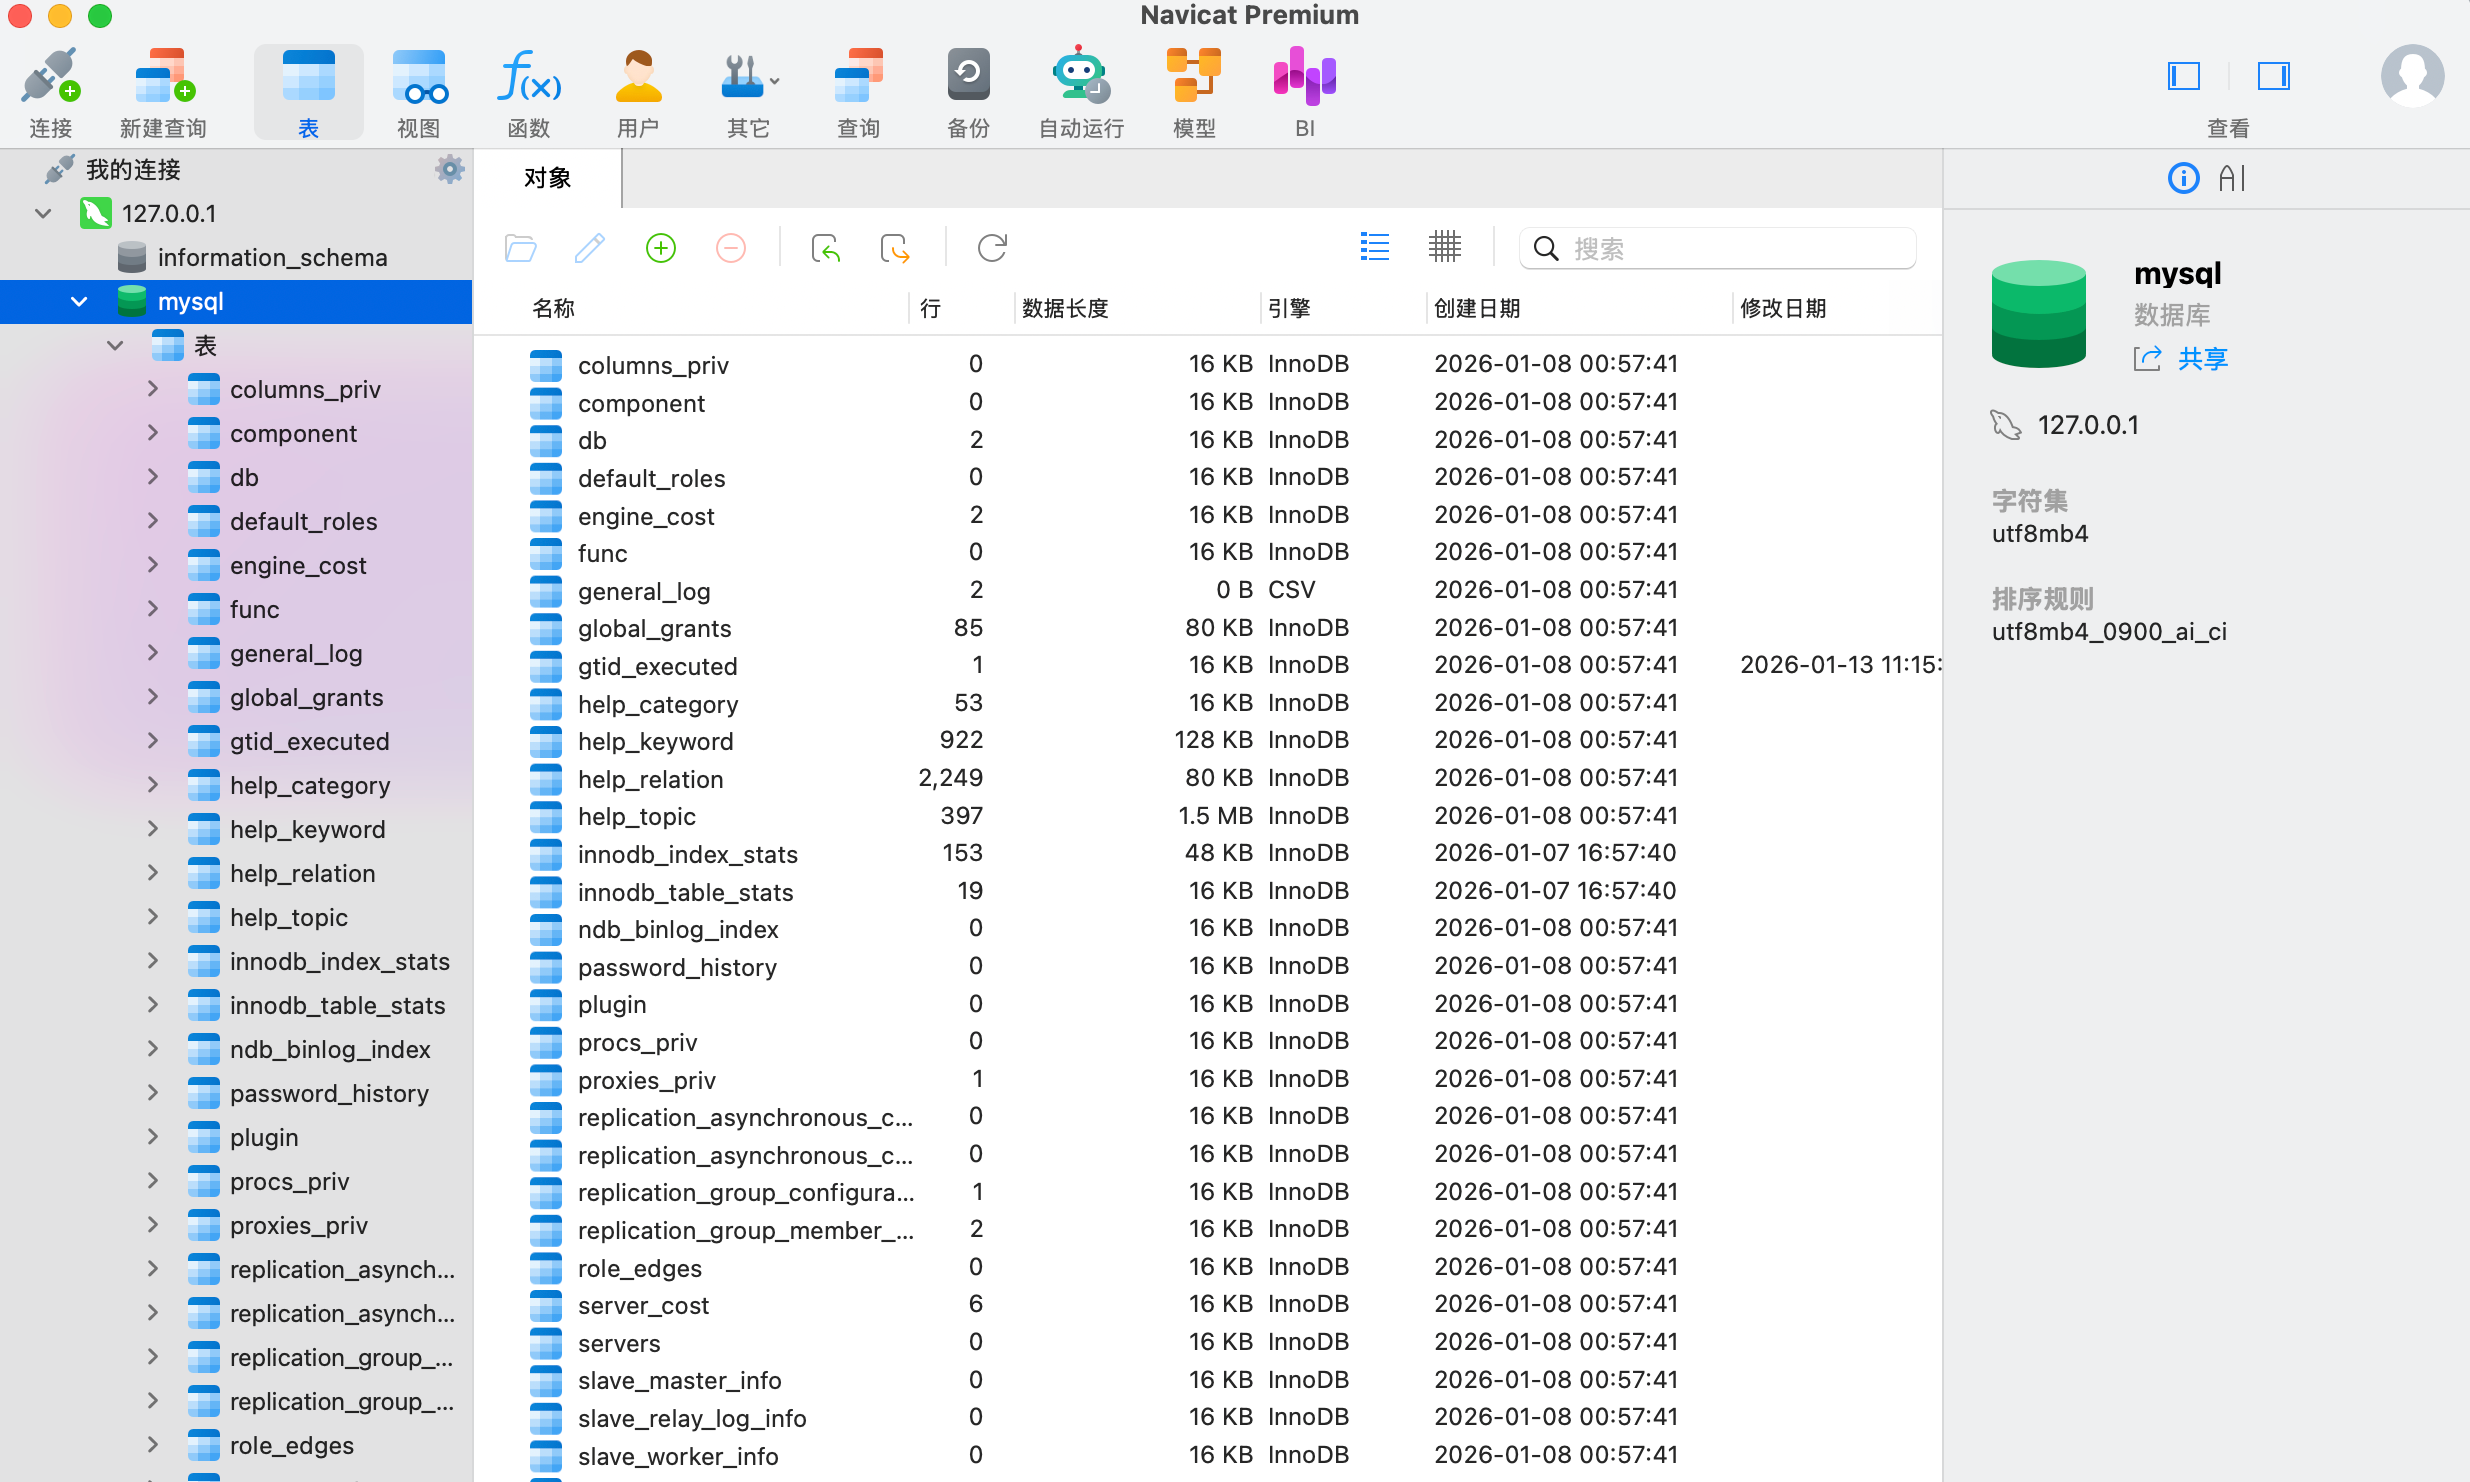This screenshot has width=2470, height=1482.
Task: Toggle the left sidebar pane visibility
Action: (2183, 76)
